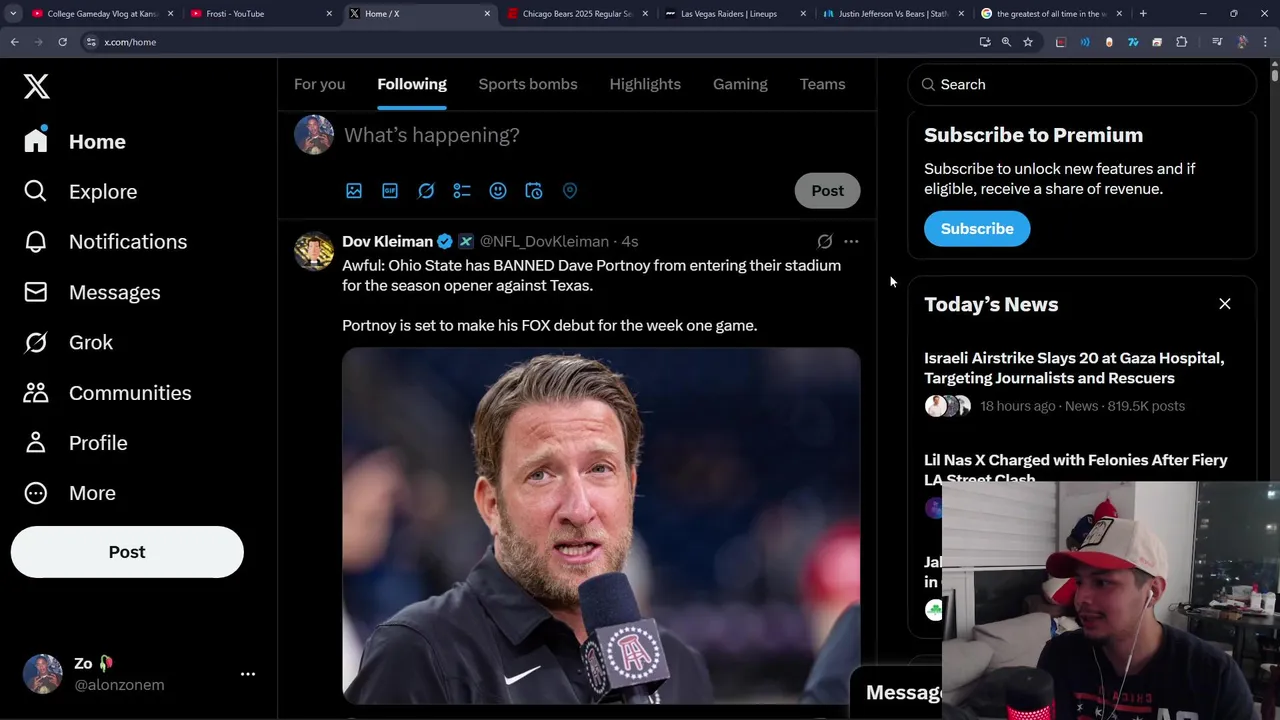The width and height of the screenshot is (1280, 720).
Task: Go back with the browser back arrow
Action: (x=14, y=42)
